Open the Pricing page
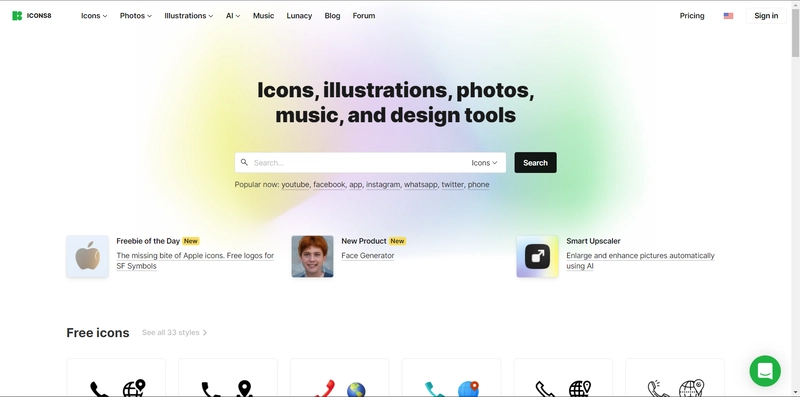 pyautogui.click(x=692, y=16)
